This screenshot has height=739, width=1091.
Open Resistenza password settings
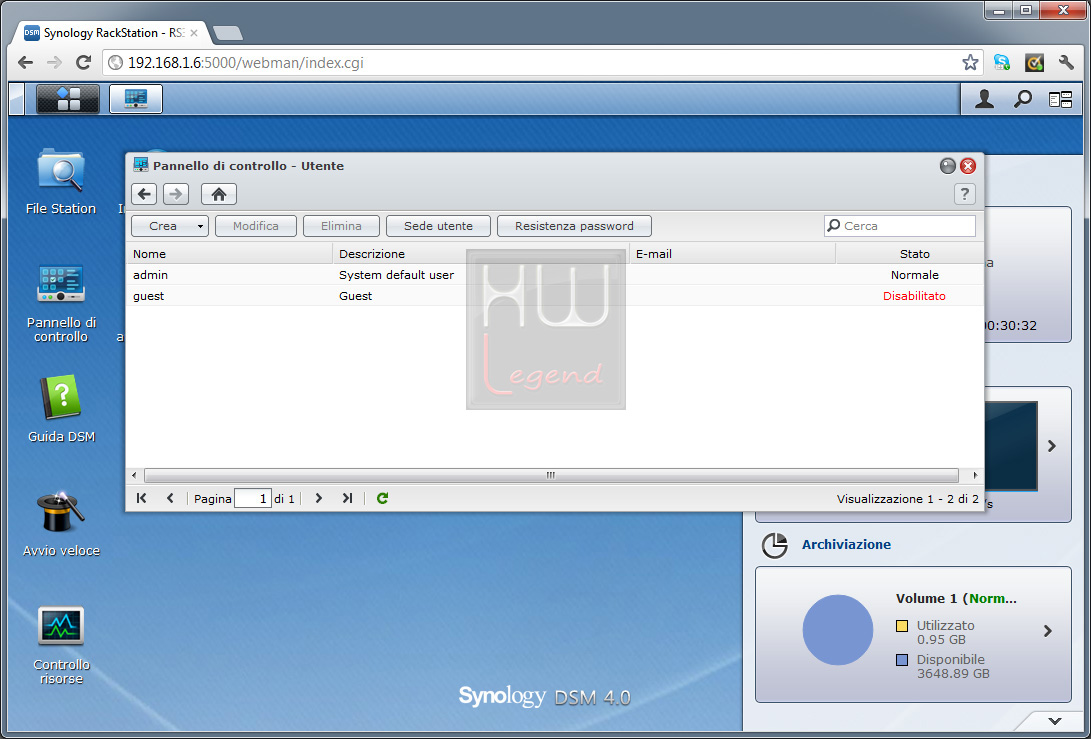click(574, 226)
